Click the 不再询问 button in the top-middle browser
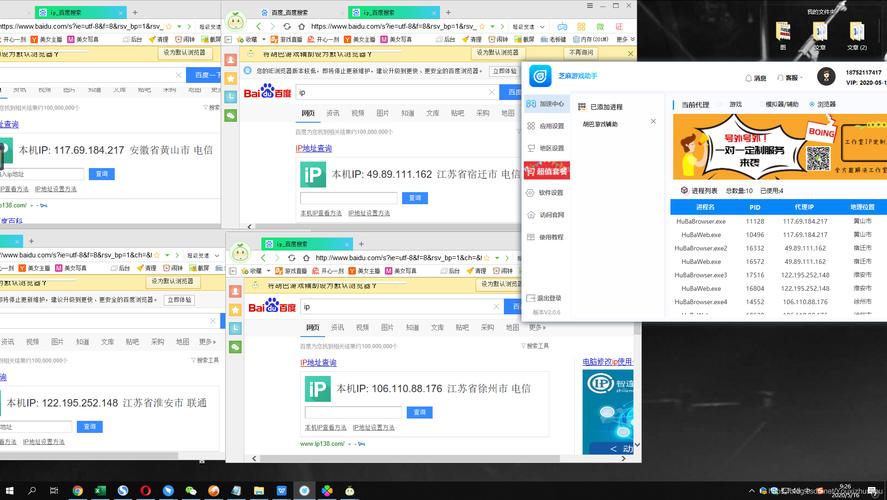The image size is (887, 500). tap(581, 53)
